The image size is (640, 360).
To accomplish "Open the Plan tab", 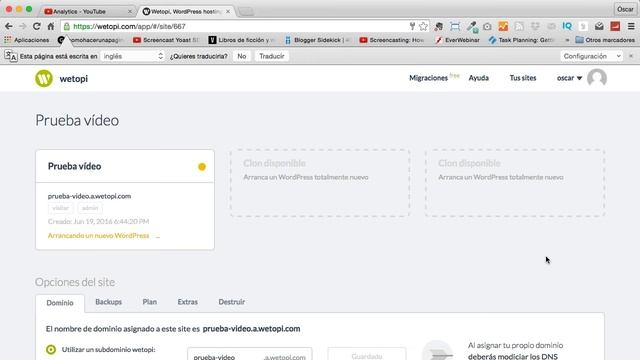I will [149, 302].
